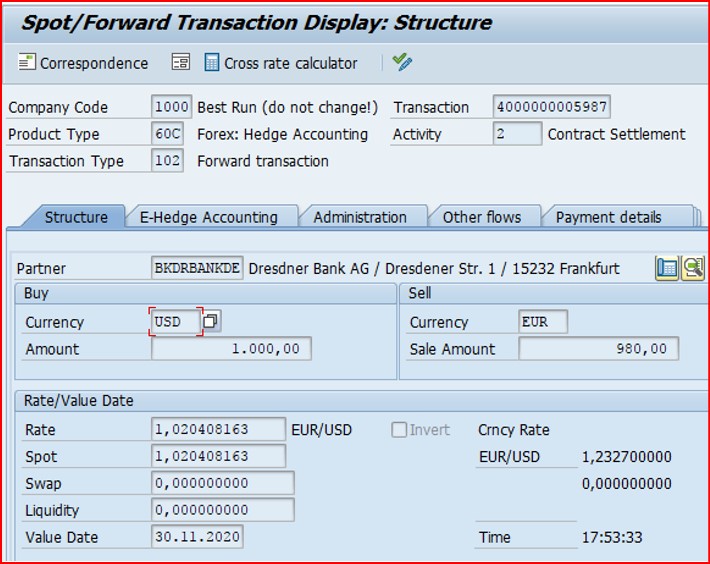Click the 'Crncy Rate' label
710x564 pixels.
click(513, 430)
